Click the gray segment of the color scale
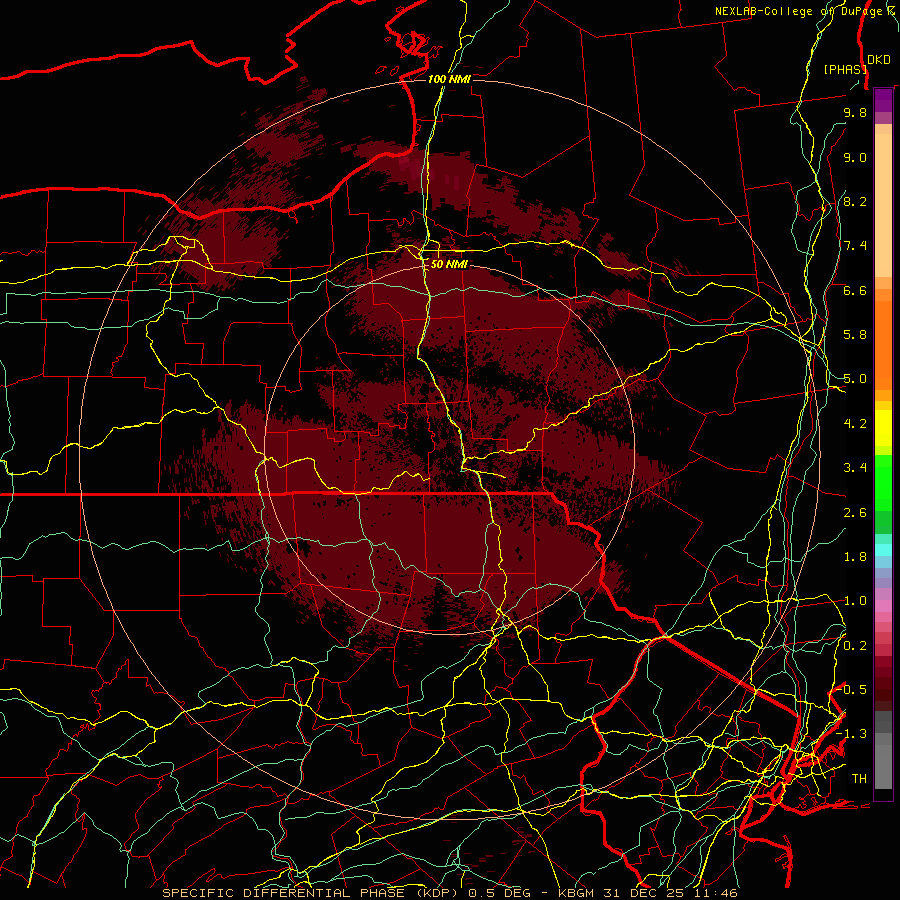900x900 pixels. [x=883, y=751]
